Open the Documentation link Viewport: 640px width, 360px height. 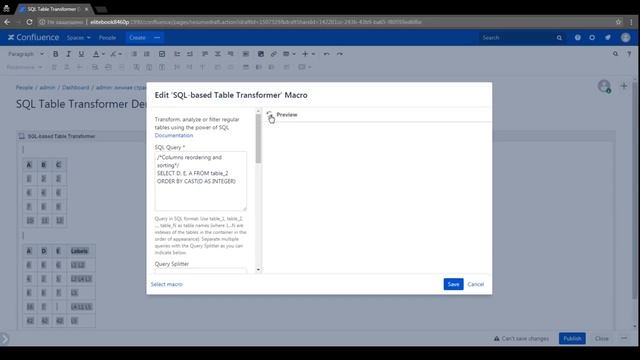click(174, 136)
